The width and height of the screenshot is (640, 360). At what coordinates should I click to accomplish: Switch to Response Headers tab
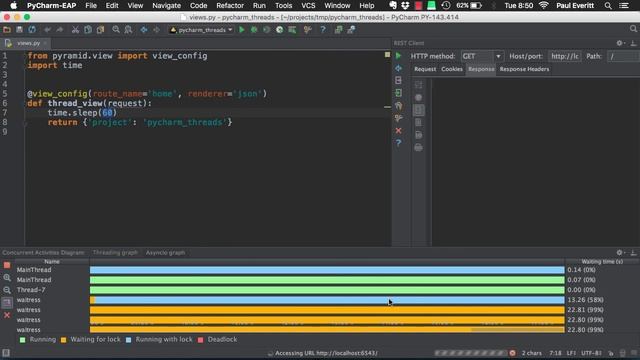(524, 69)
